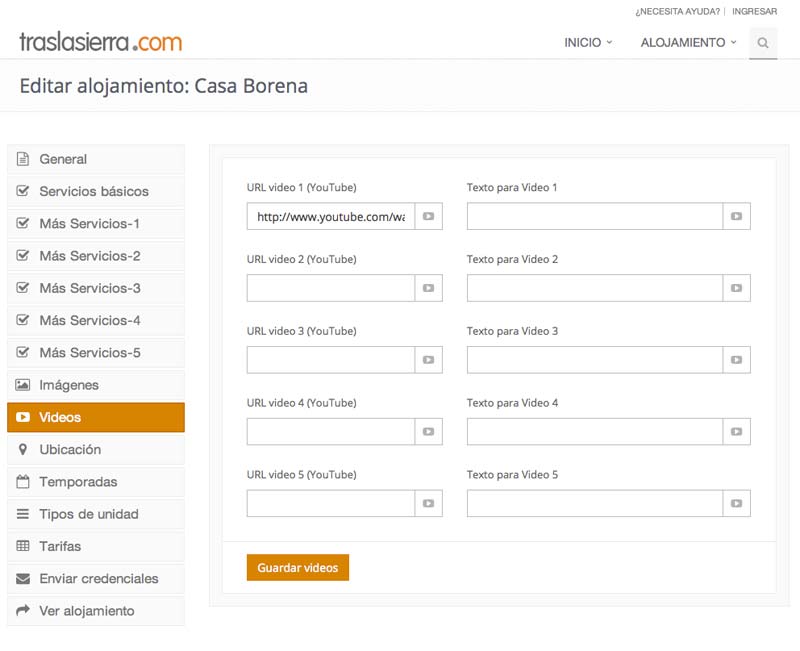Click the video icon beside Texto para Video 5
The width and height of the screenshot is (800, 651).
736,504
